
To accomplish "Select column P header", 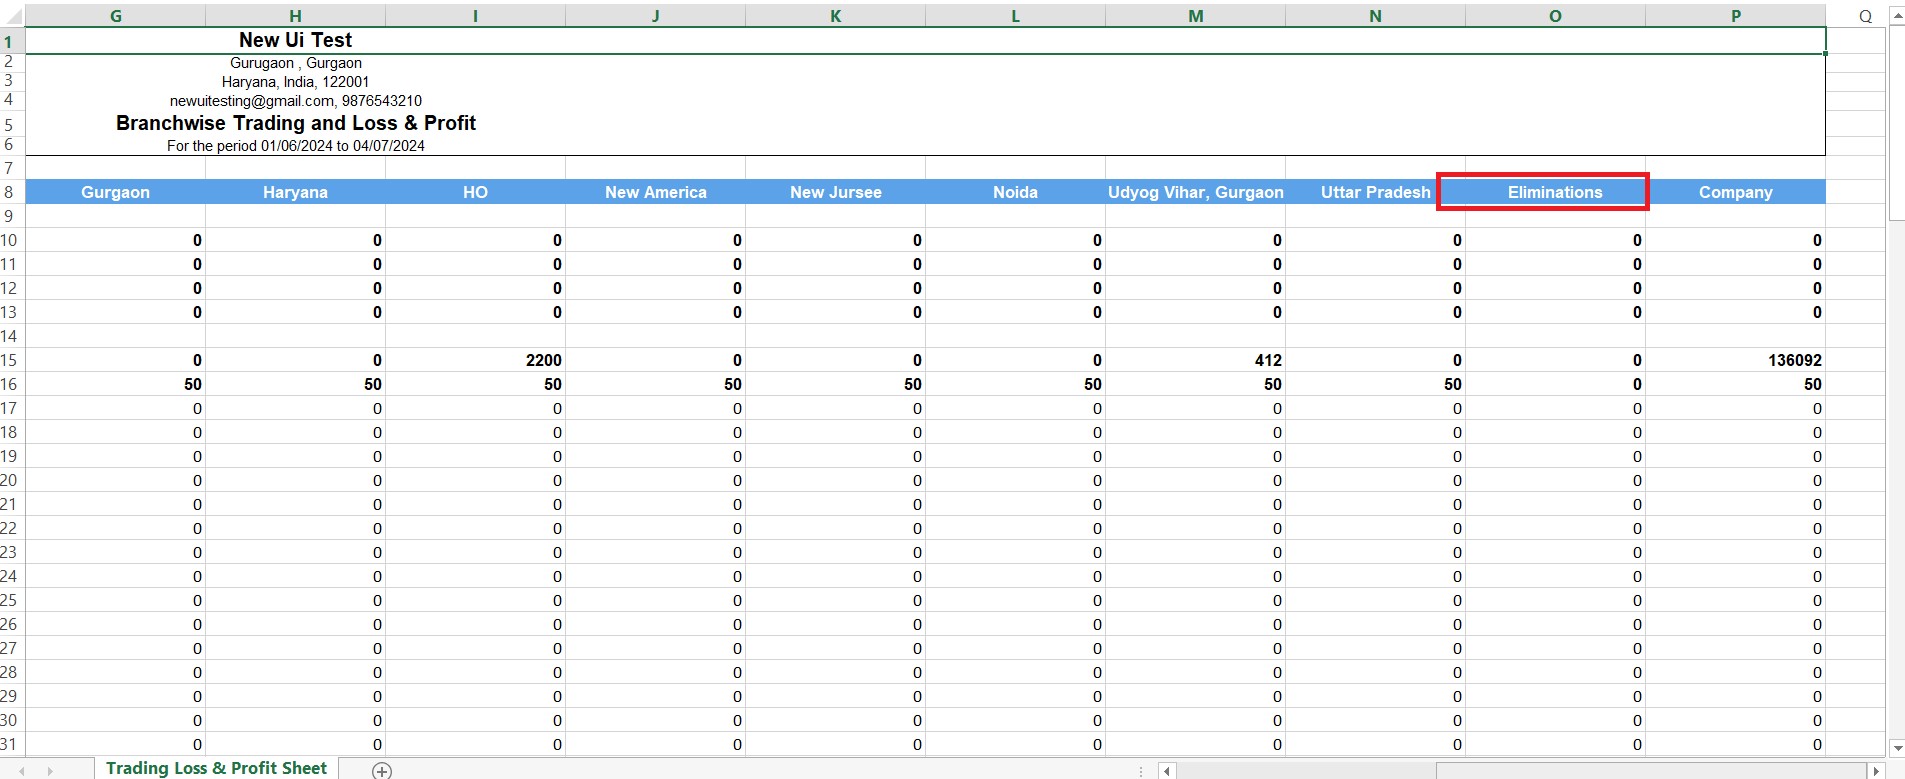I will click(1735, 16).
